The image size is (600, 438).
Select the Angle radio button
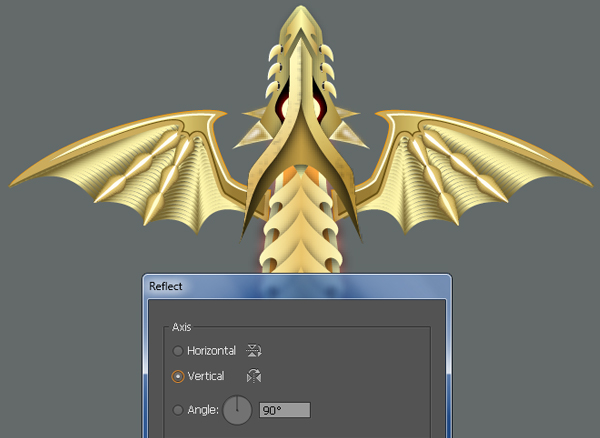[178, 410]
